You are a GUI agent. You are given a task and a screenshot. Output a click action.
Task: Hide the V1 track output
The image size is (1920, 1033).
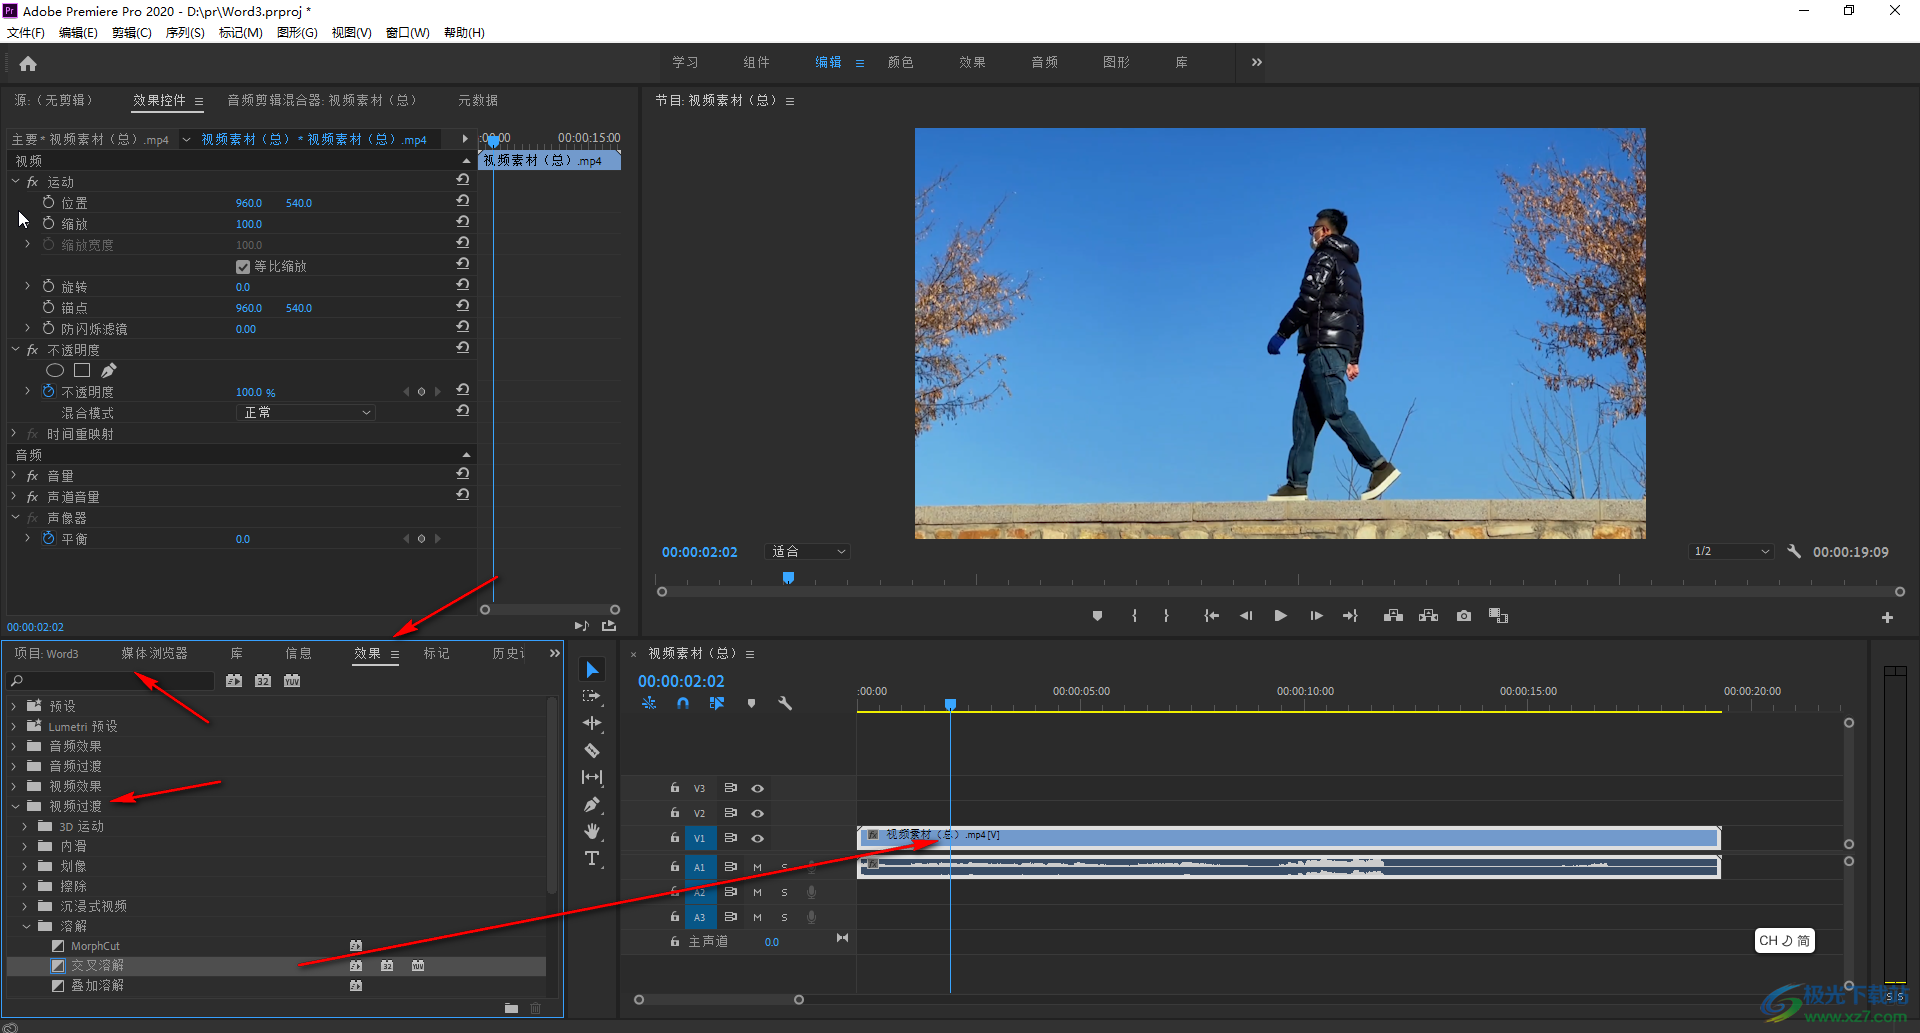(x=758, y=839)
